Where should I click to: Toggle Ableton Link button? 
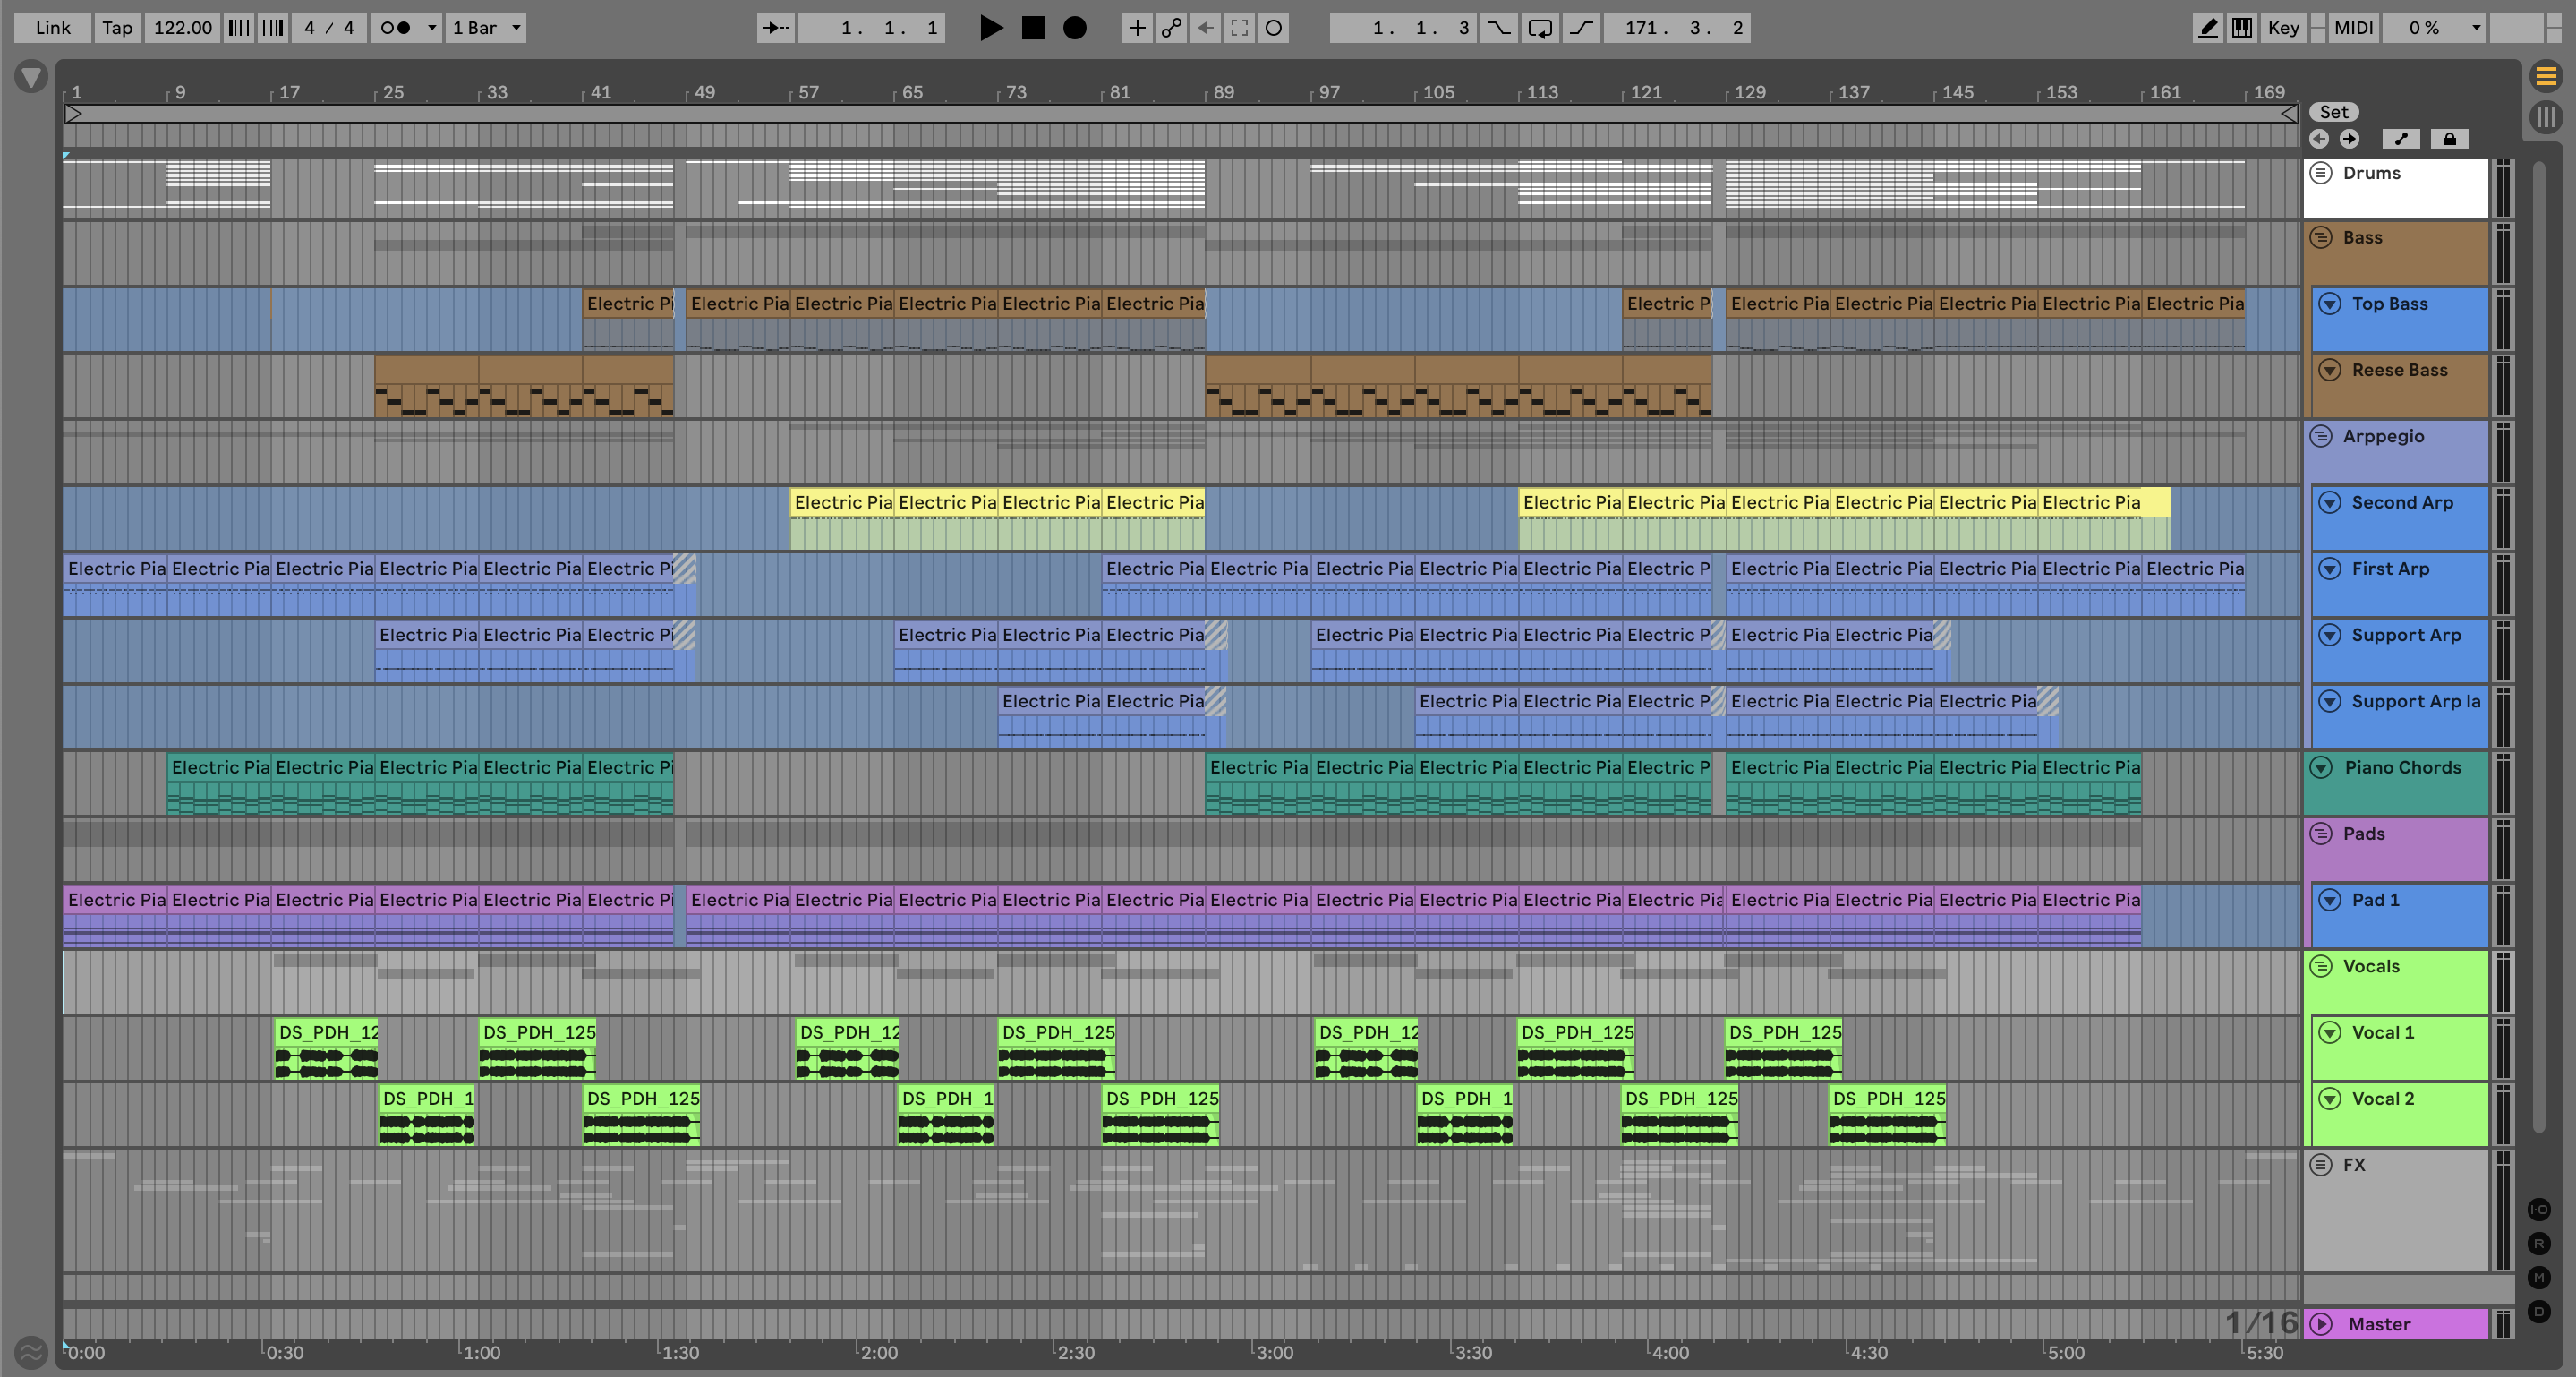pos(53,28)
